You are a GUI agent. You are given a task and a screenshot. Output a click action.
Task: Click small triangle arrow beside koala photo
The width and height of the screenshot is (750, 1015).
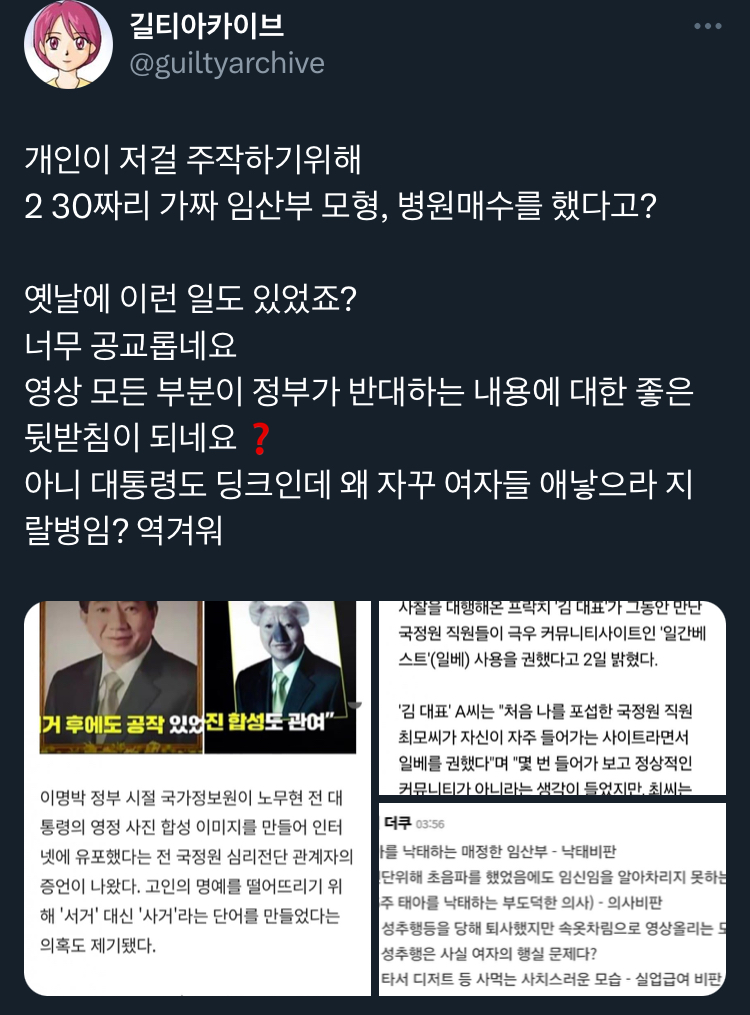pos(354,705)
